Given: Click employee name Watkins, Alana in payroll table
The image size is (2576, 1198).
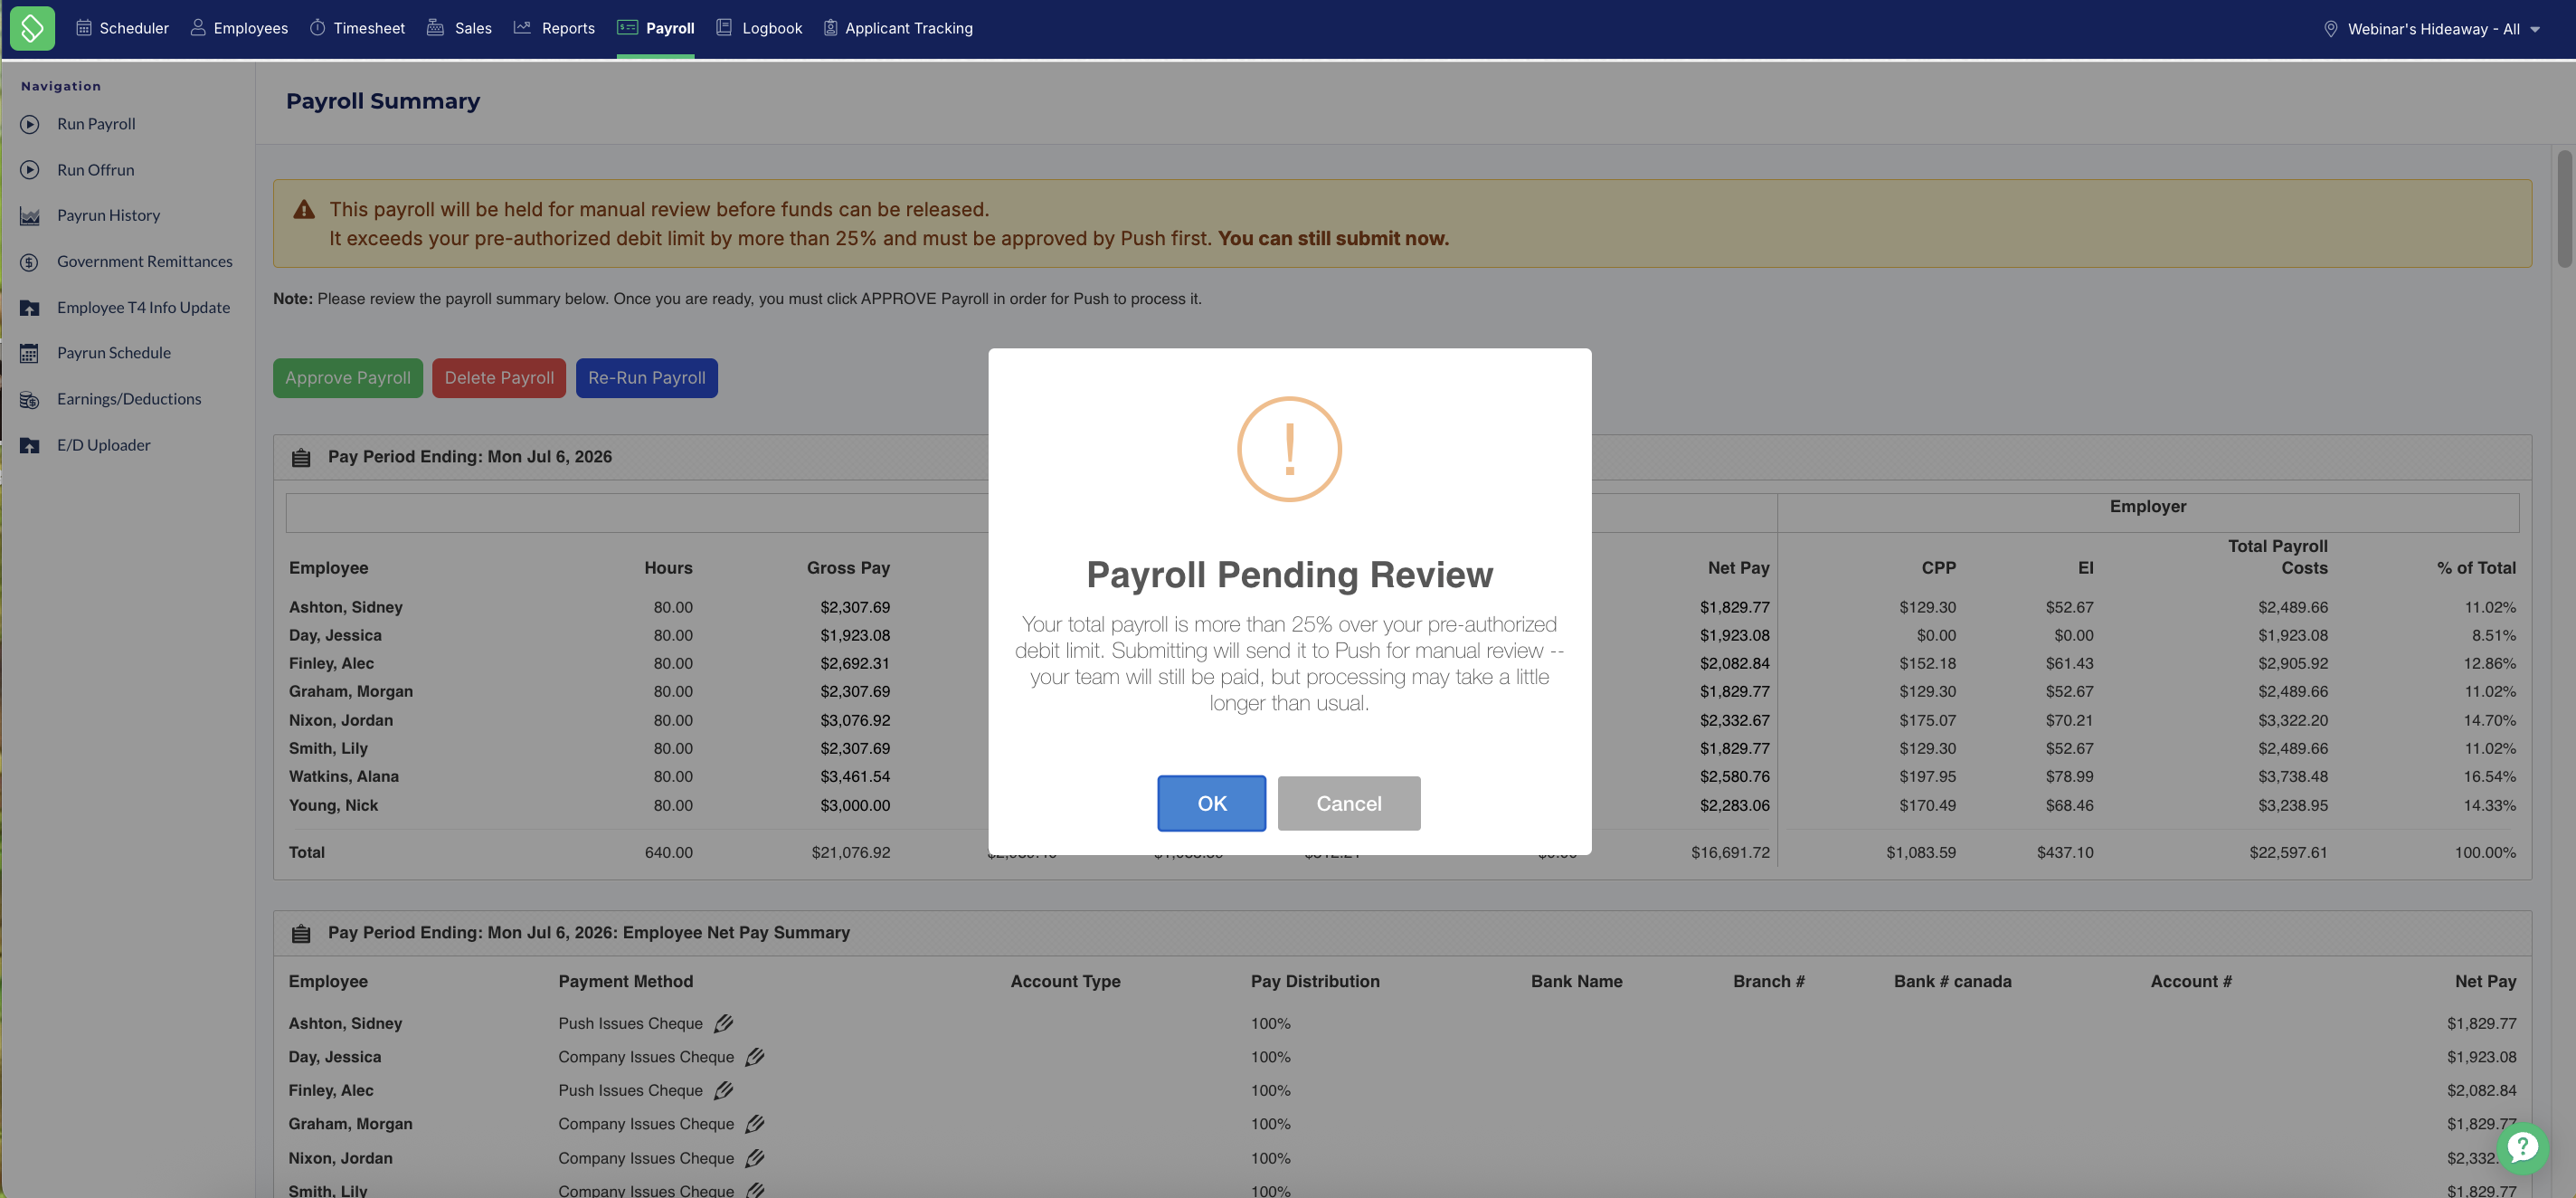Looking at the screenshot, I should pyautogui.click(x=344, y=776).
